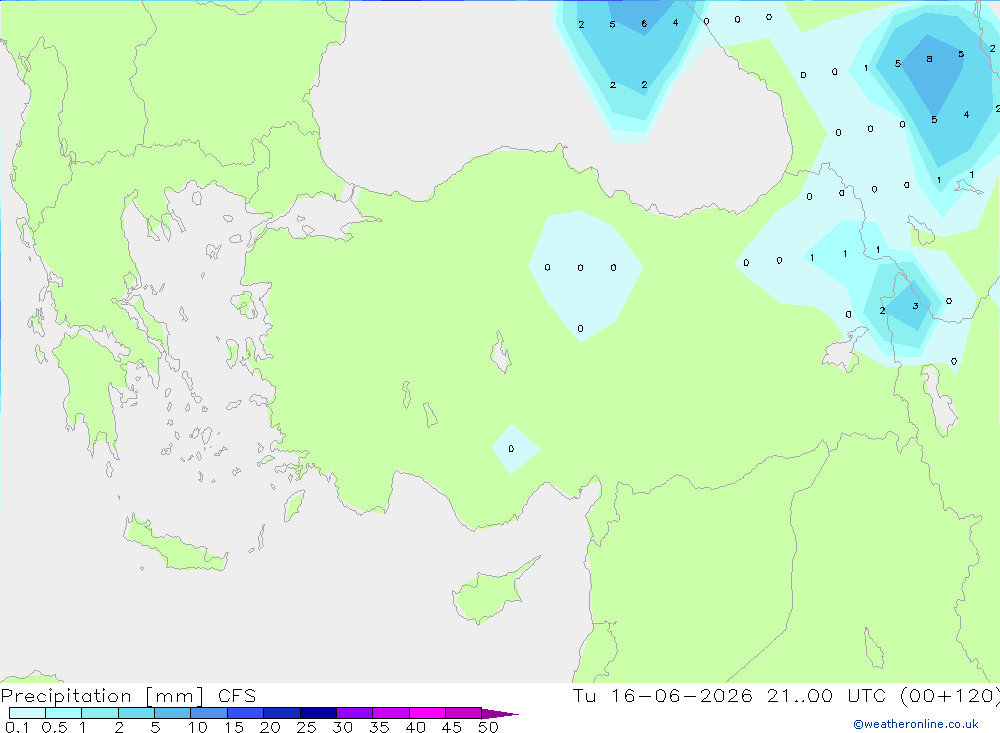
Task: Select the 10–15 mm blue legend box
Action: click(x=209, y=713)
